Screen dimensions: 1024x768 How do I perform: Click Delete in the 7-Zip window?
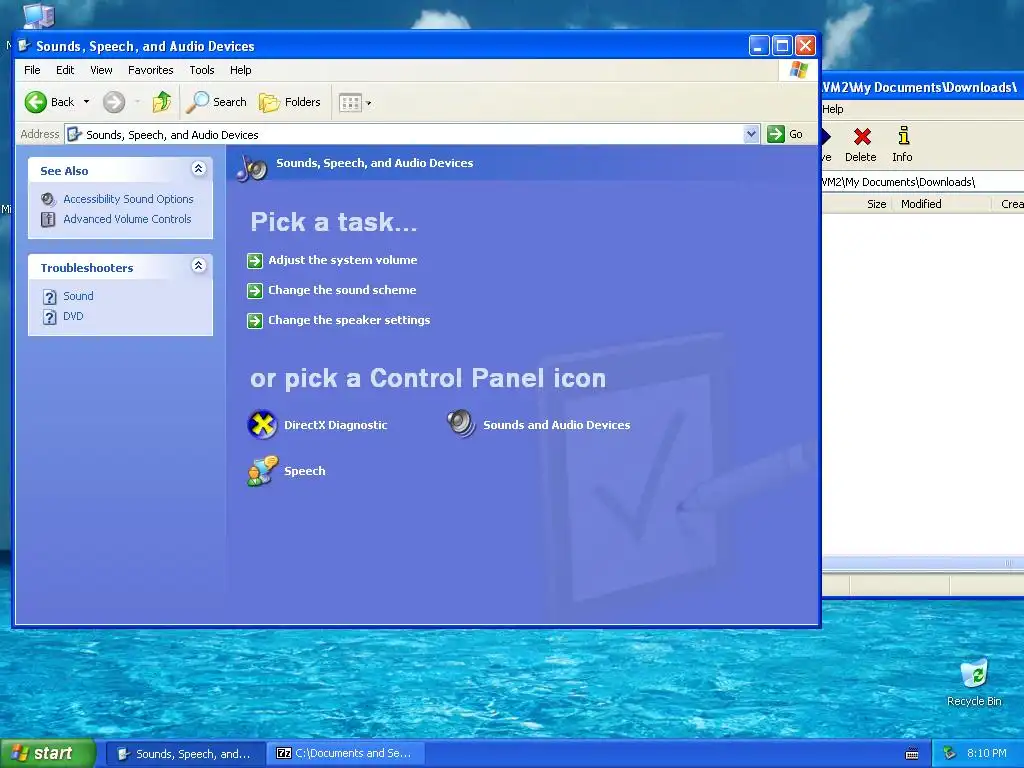(x=861, y=144)
